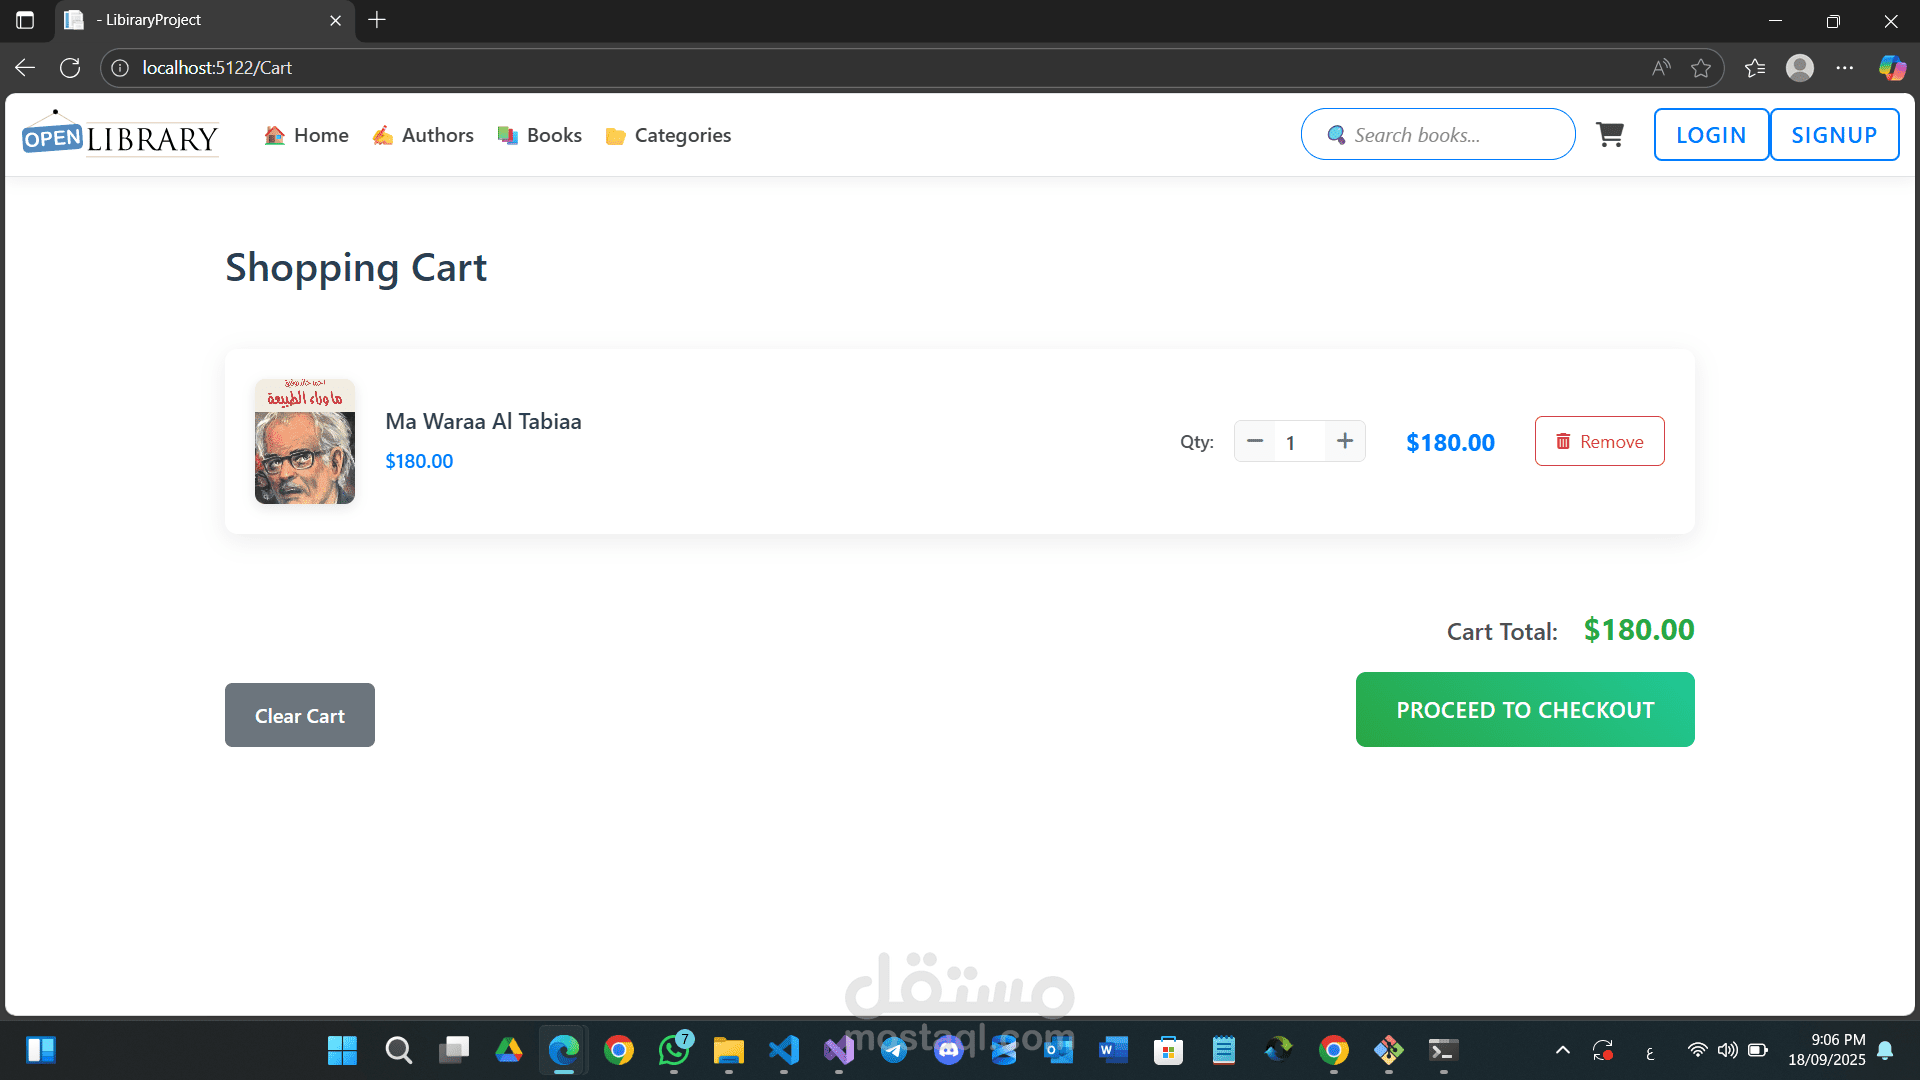Open a new browser tab
1920x1080 pixels.
coord(377,20)
